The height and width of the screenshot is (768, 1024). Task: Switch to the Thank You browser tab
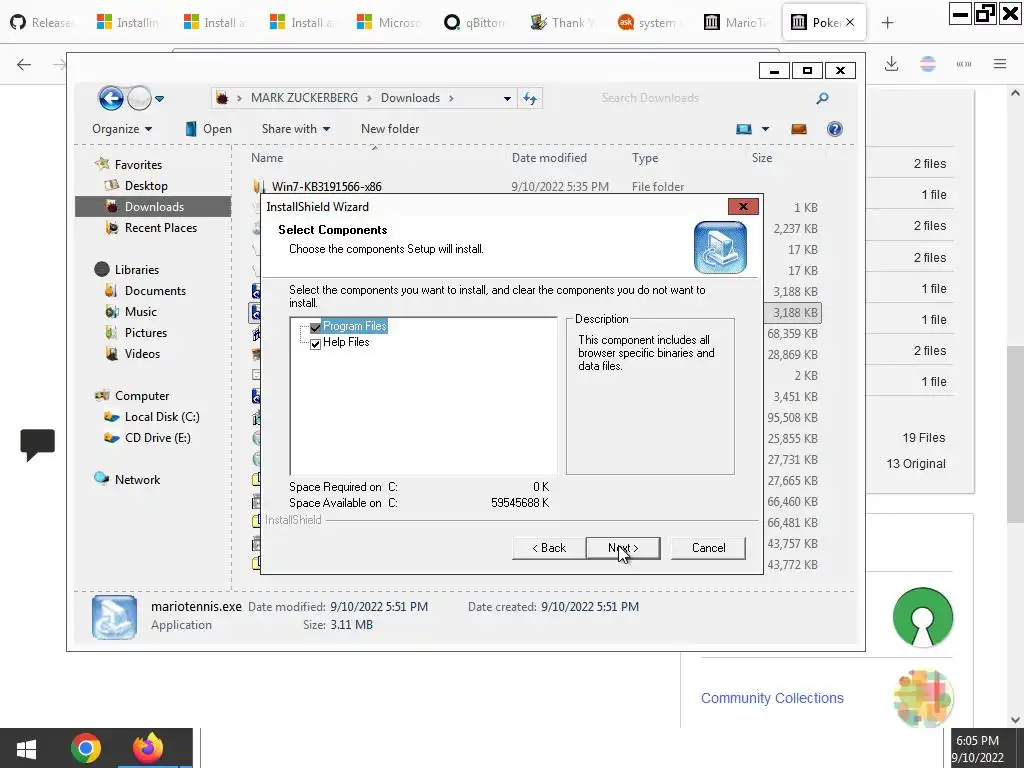click(561, 23)
